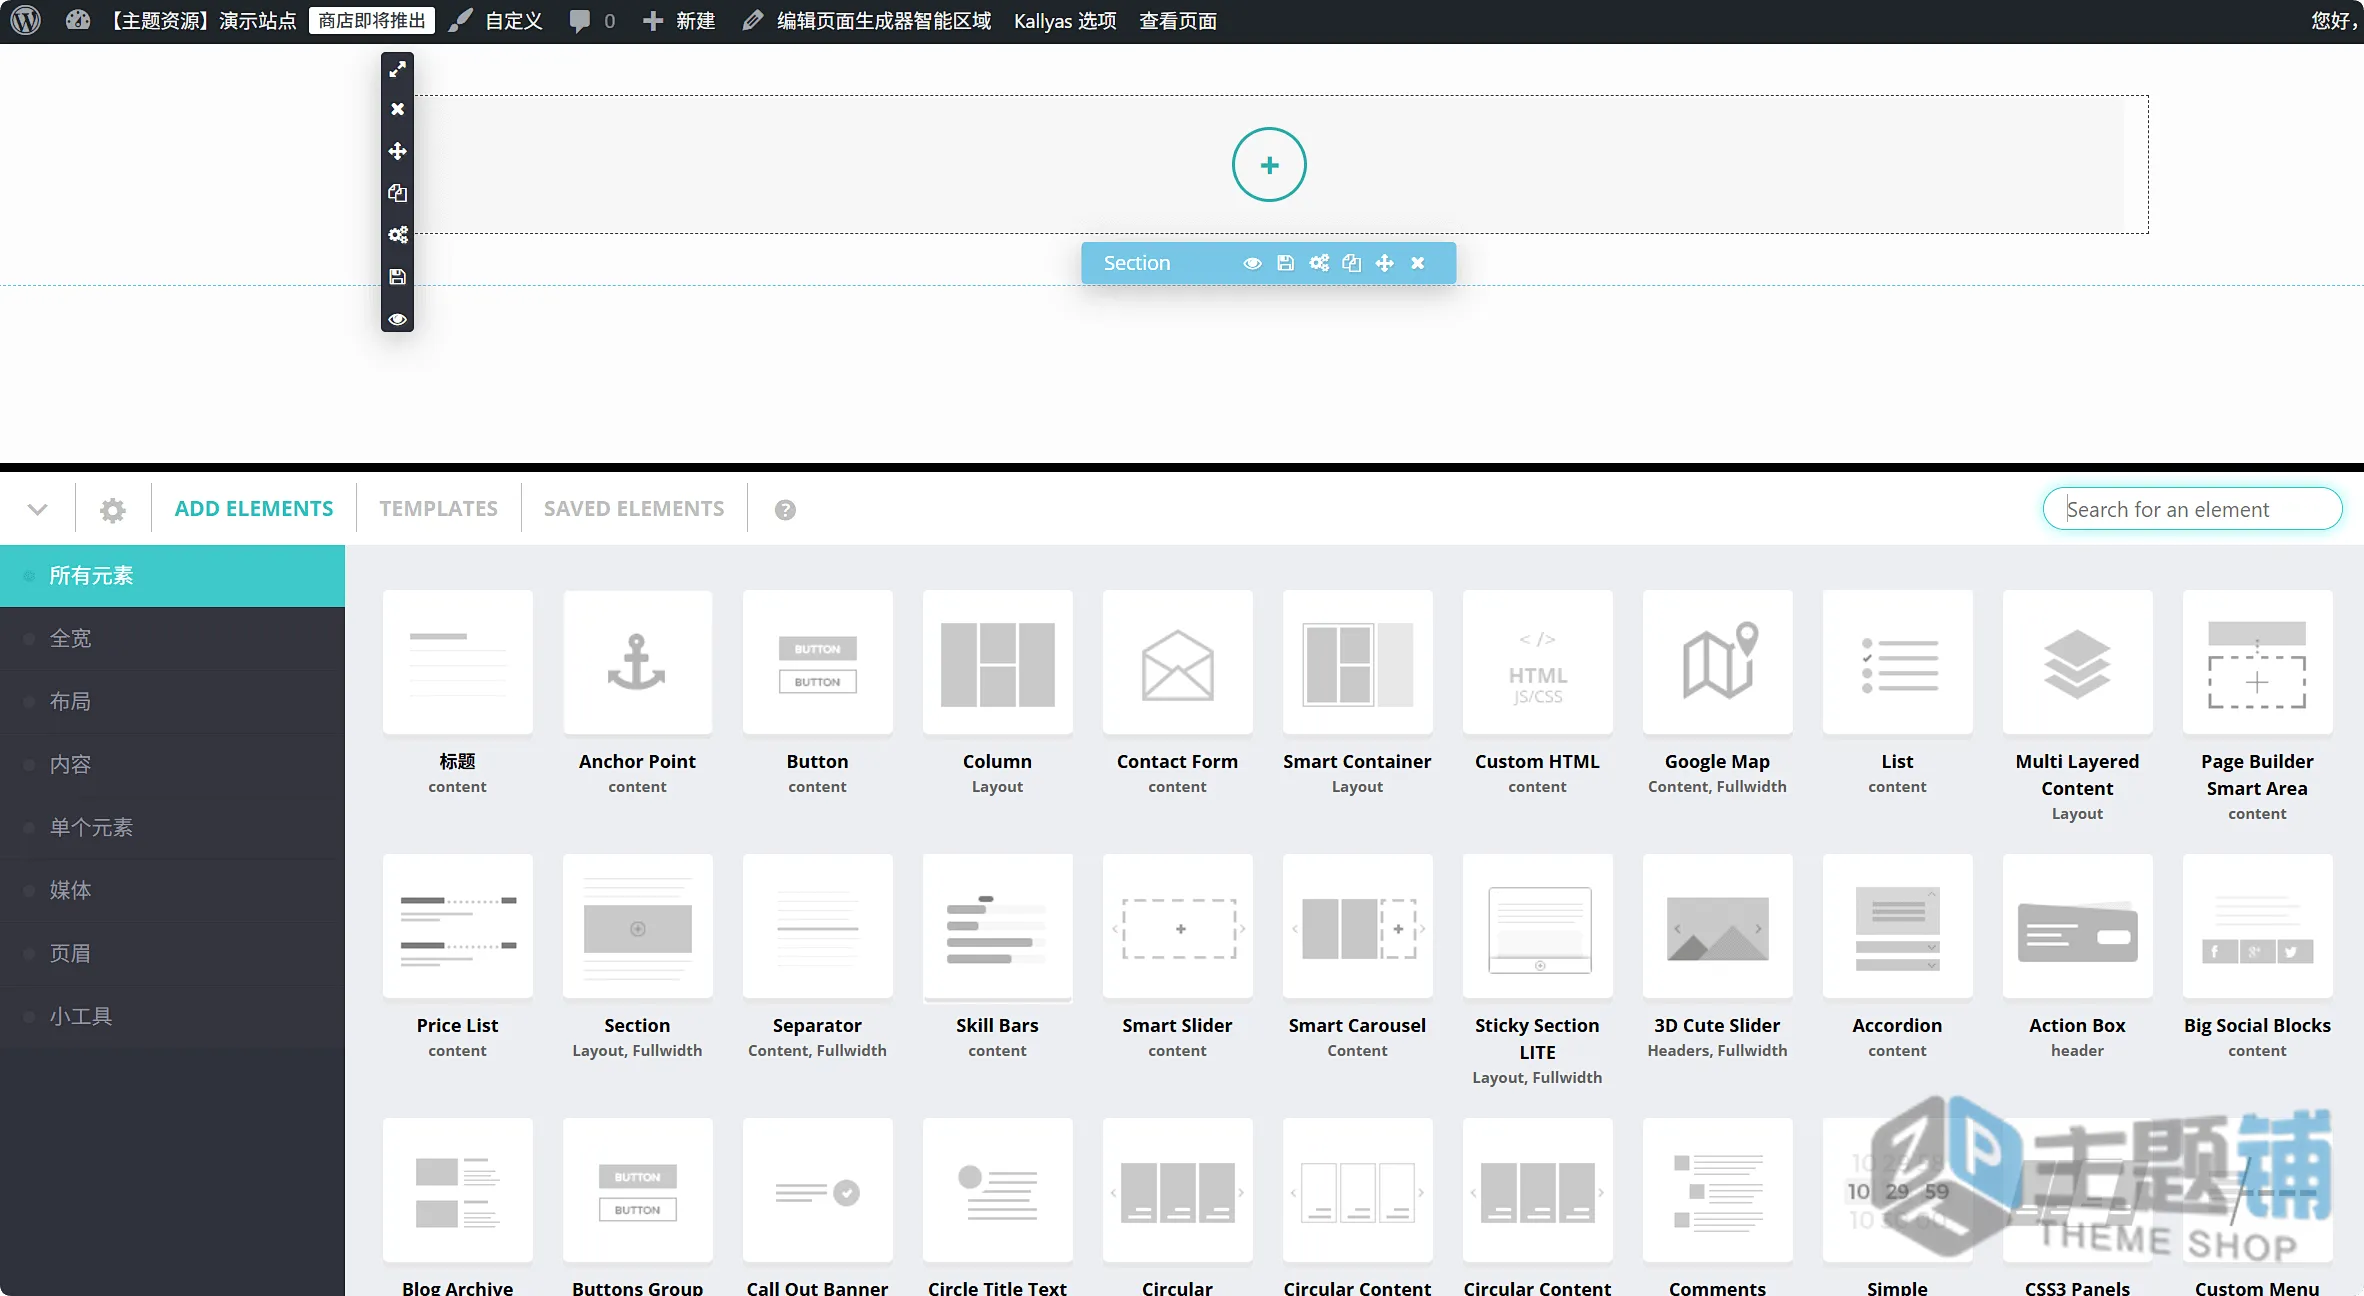Select 媒体 category
2364x1296 pixels.
click(x=172, y=890)
